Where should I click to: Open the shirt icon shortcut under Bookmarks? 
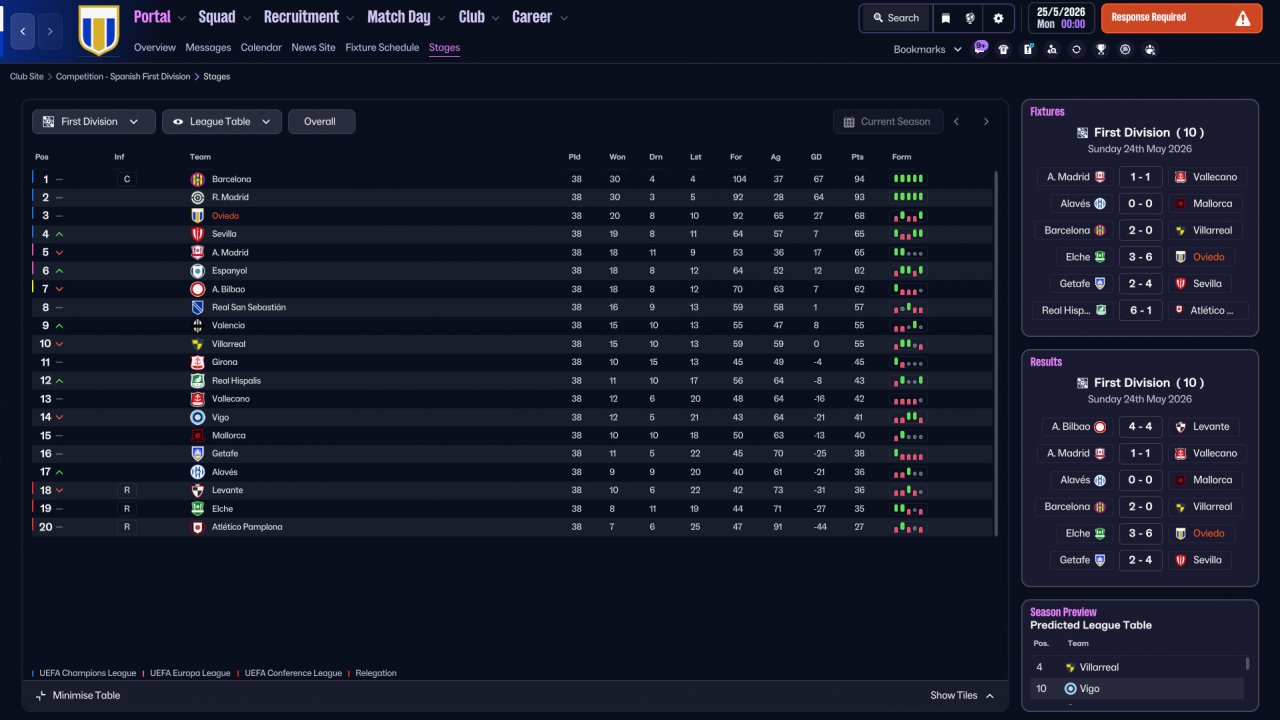pyautogui.click(x=1003, y=49)
